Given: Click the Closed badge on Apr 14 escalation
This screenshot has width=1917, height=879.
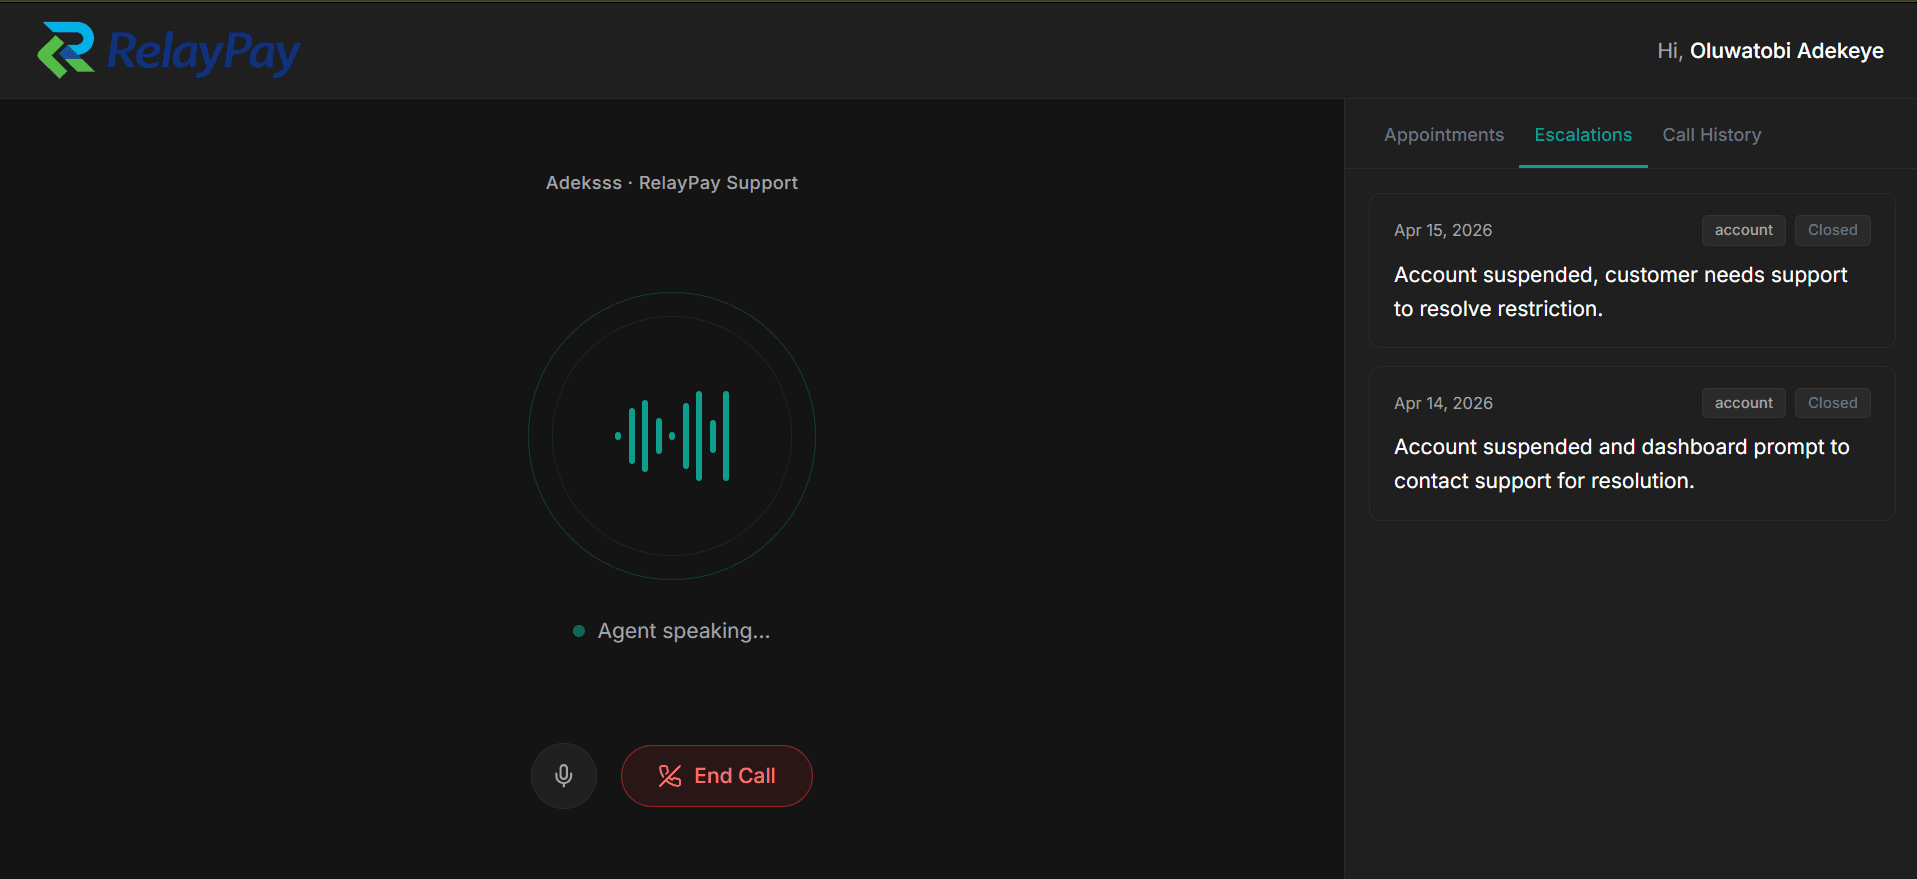Looking at the screenshot, I should click(x=1832, y=403).
